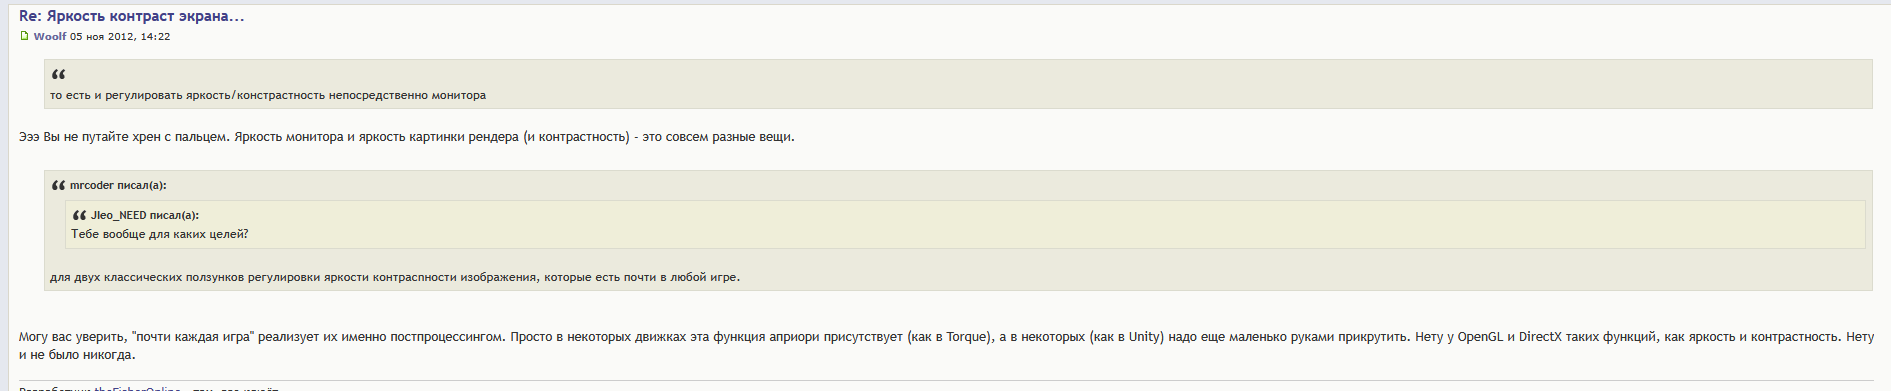
Task: Click the final line 'и не было никогда.'
Action: click(x=77, y=355)
